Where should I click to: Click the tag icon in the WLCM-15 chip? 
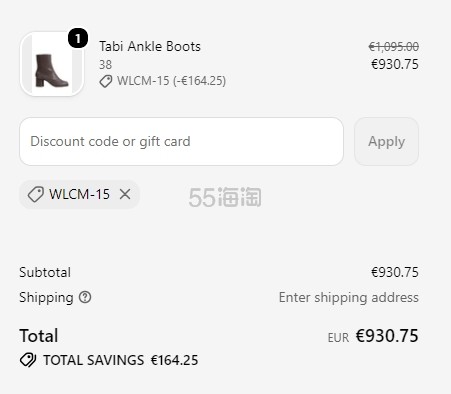tap(35, 194)
